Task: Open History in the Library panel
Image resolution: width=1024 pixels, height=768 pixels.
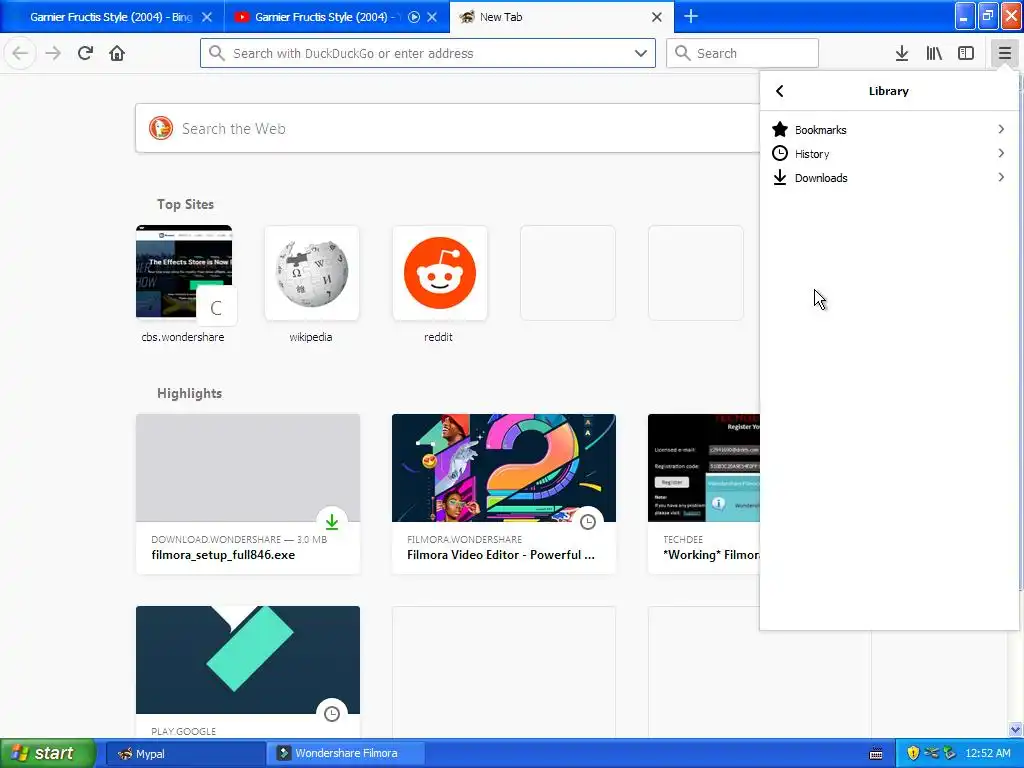Action: tap(889, 153)
